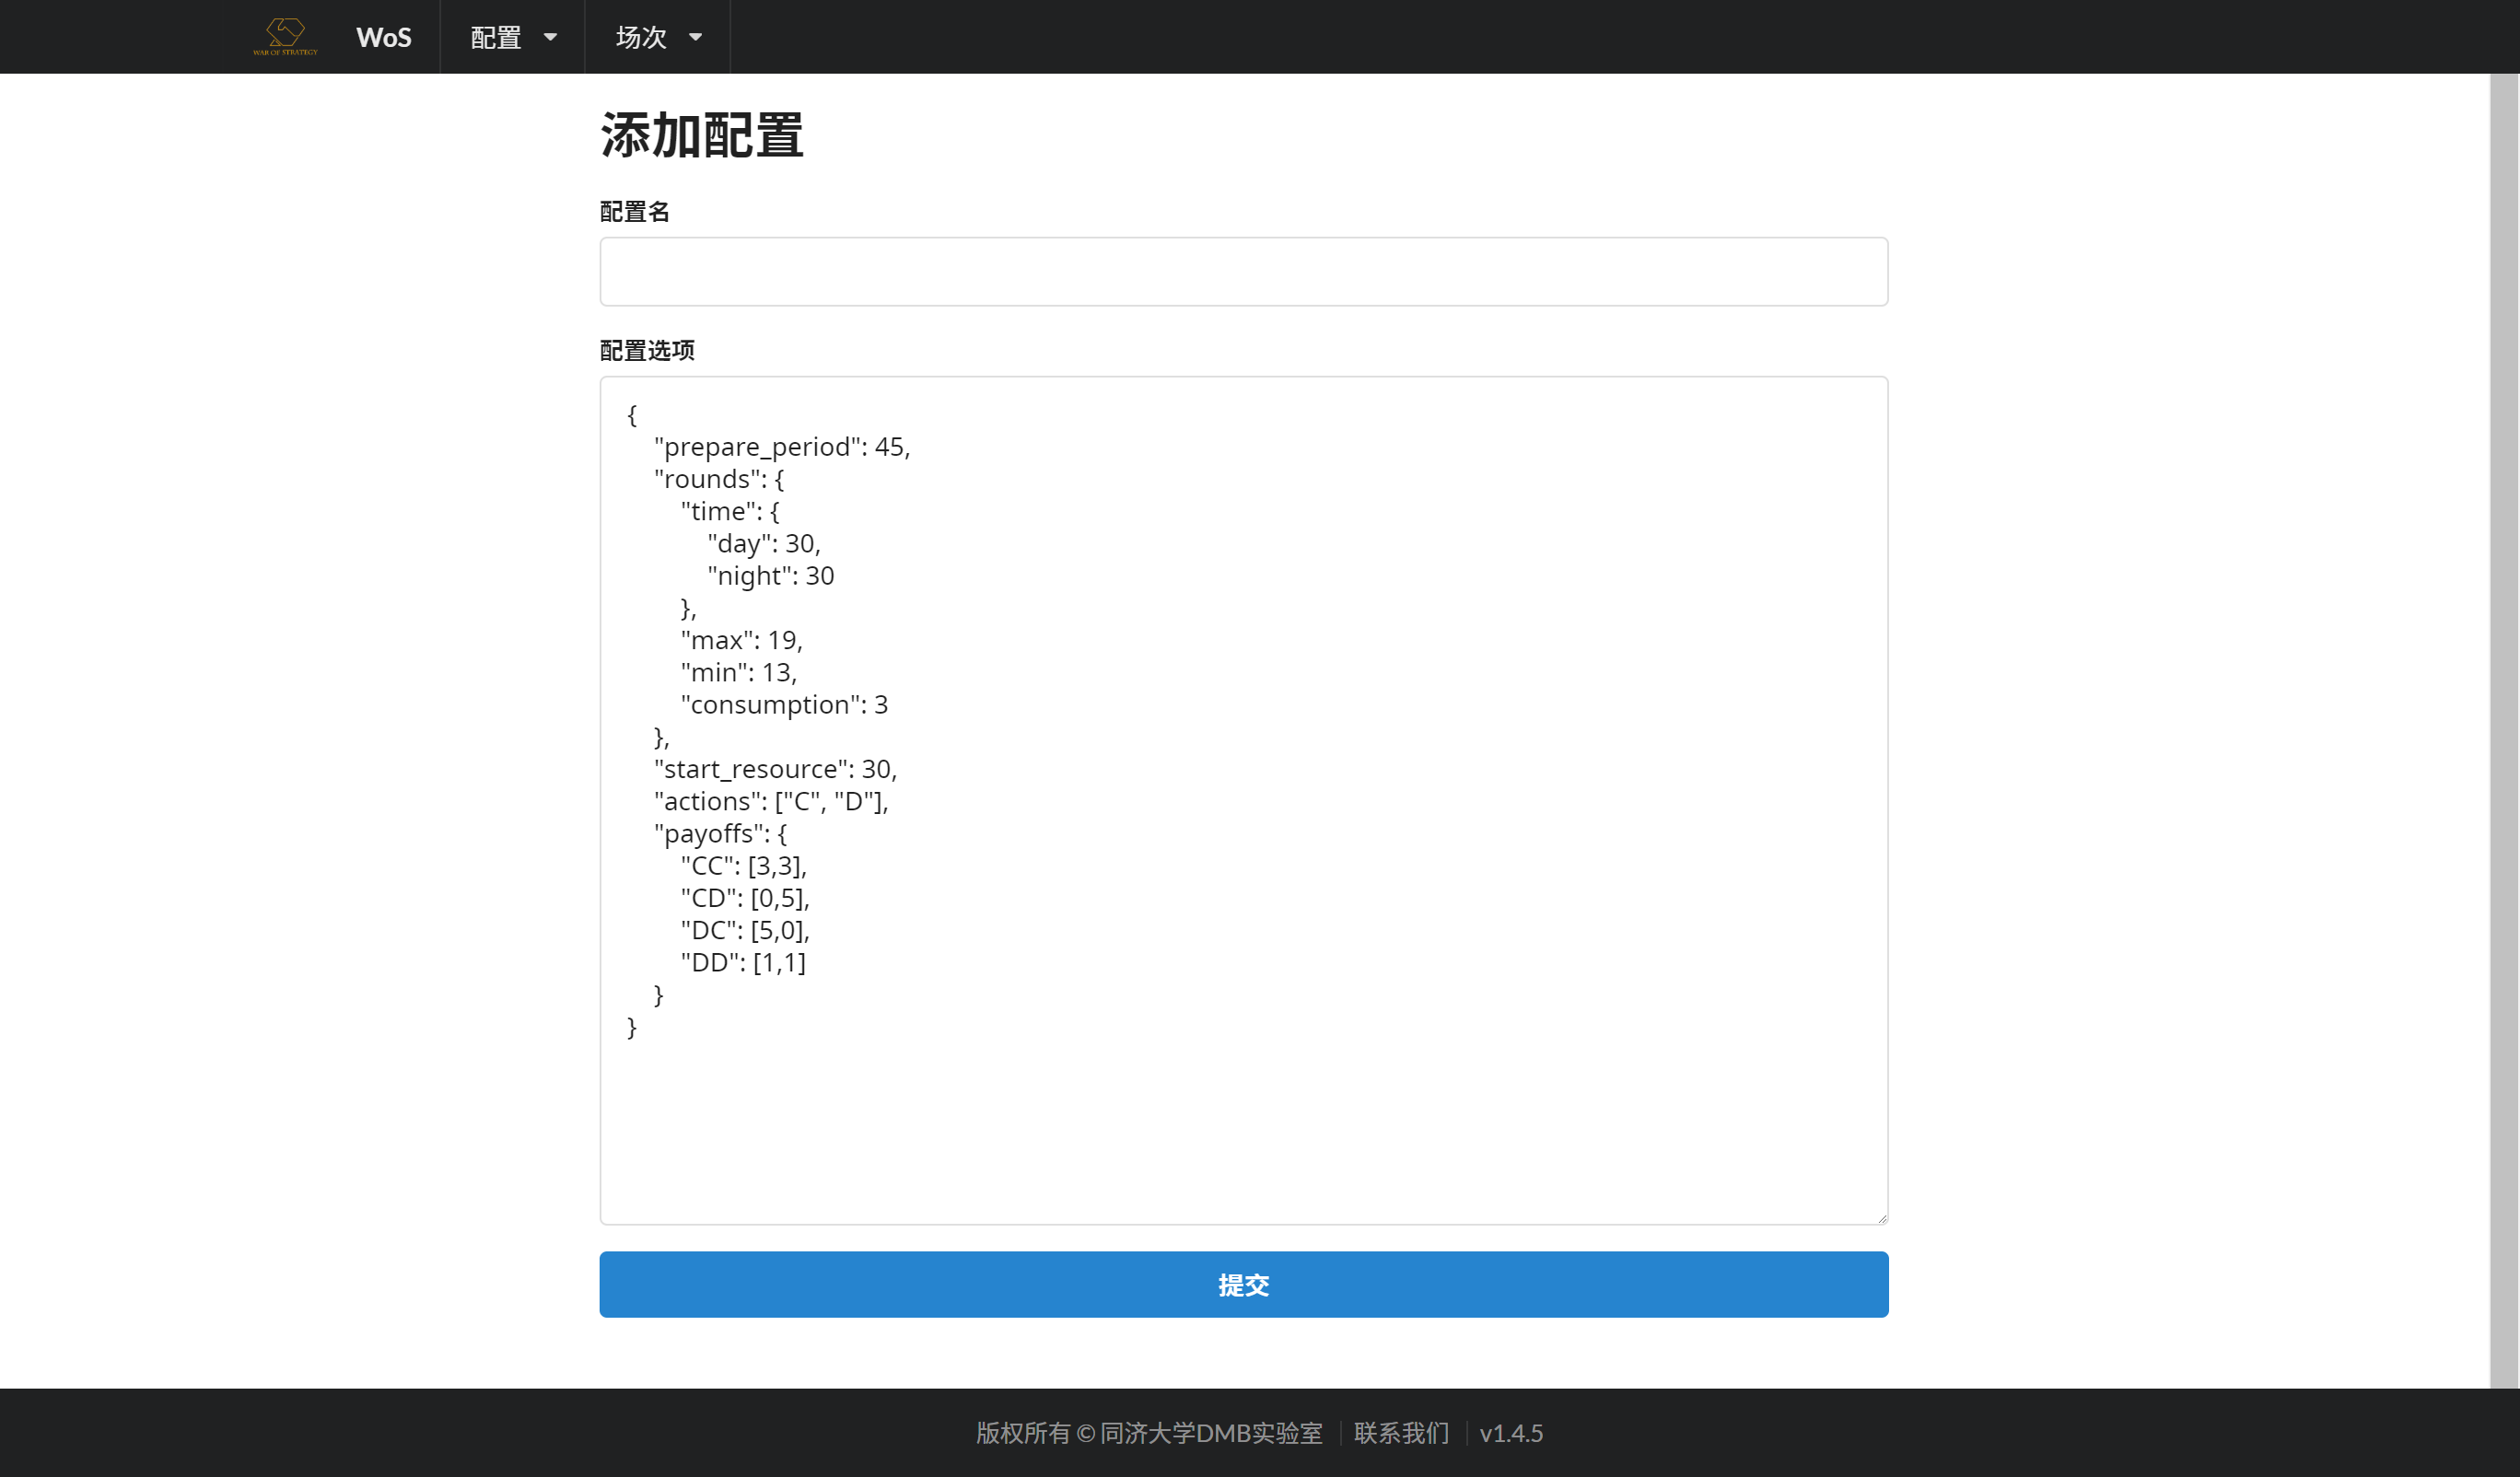Screen dimensions: 2520x1477
Task: Grab the textarea resize handle corner
Action: coord(1882,1218)
